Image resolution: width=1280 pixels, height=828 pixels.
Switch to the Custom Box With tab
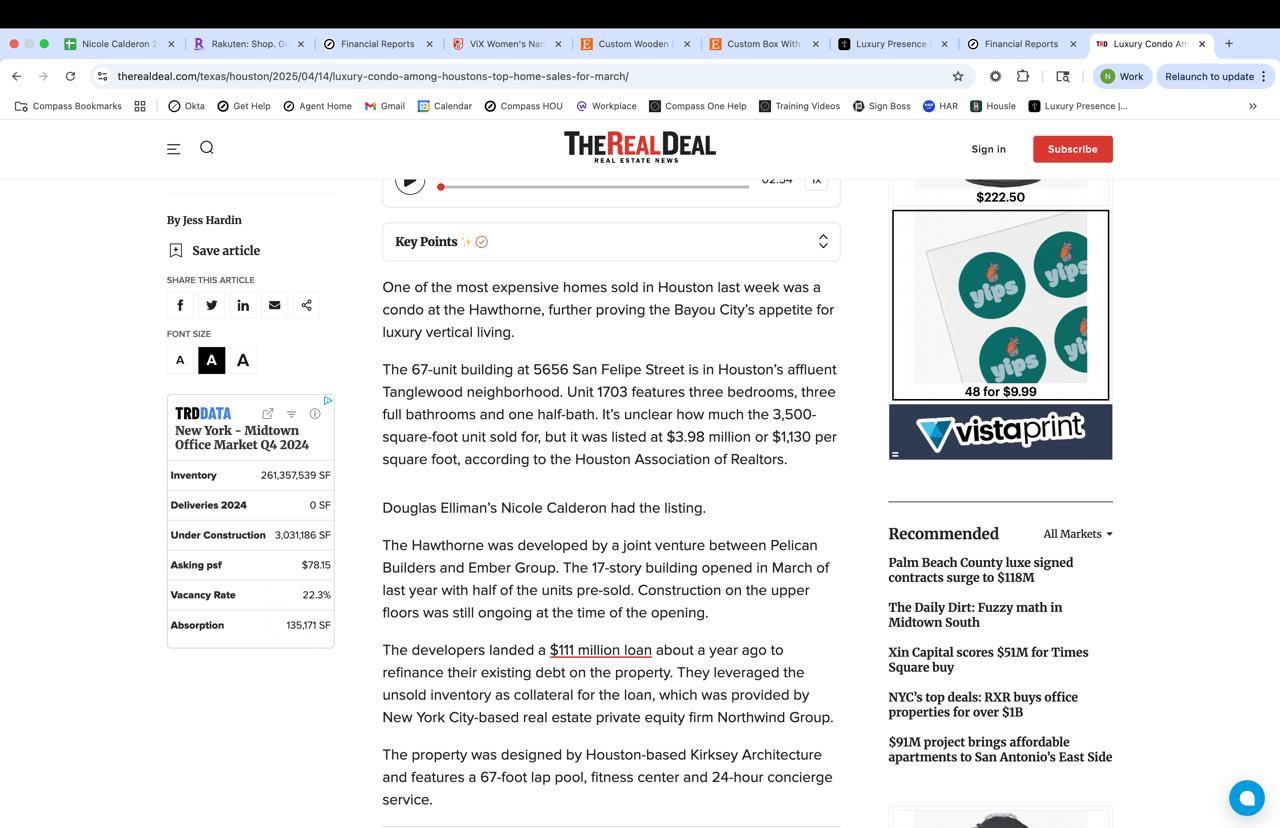click(x=762, y=44)
